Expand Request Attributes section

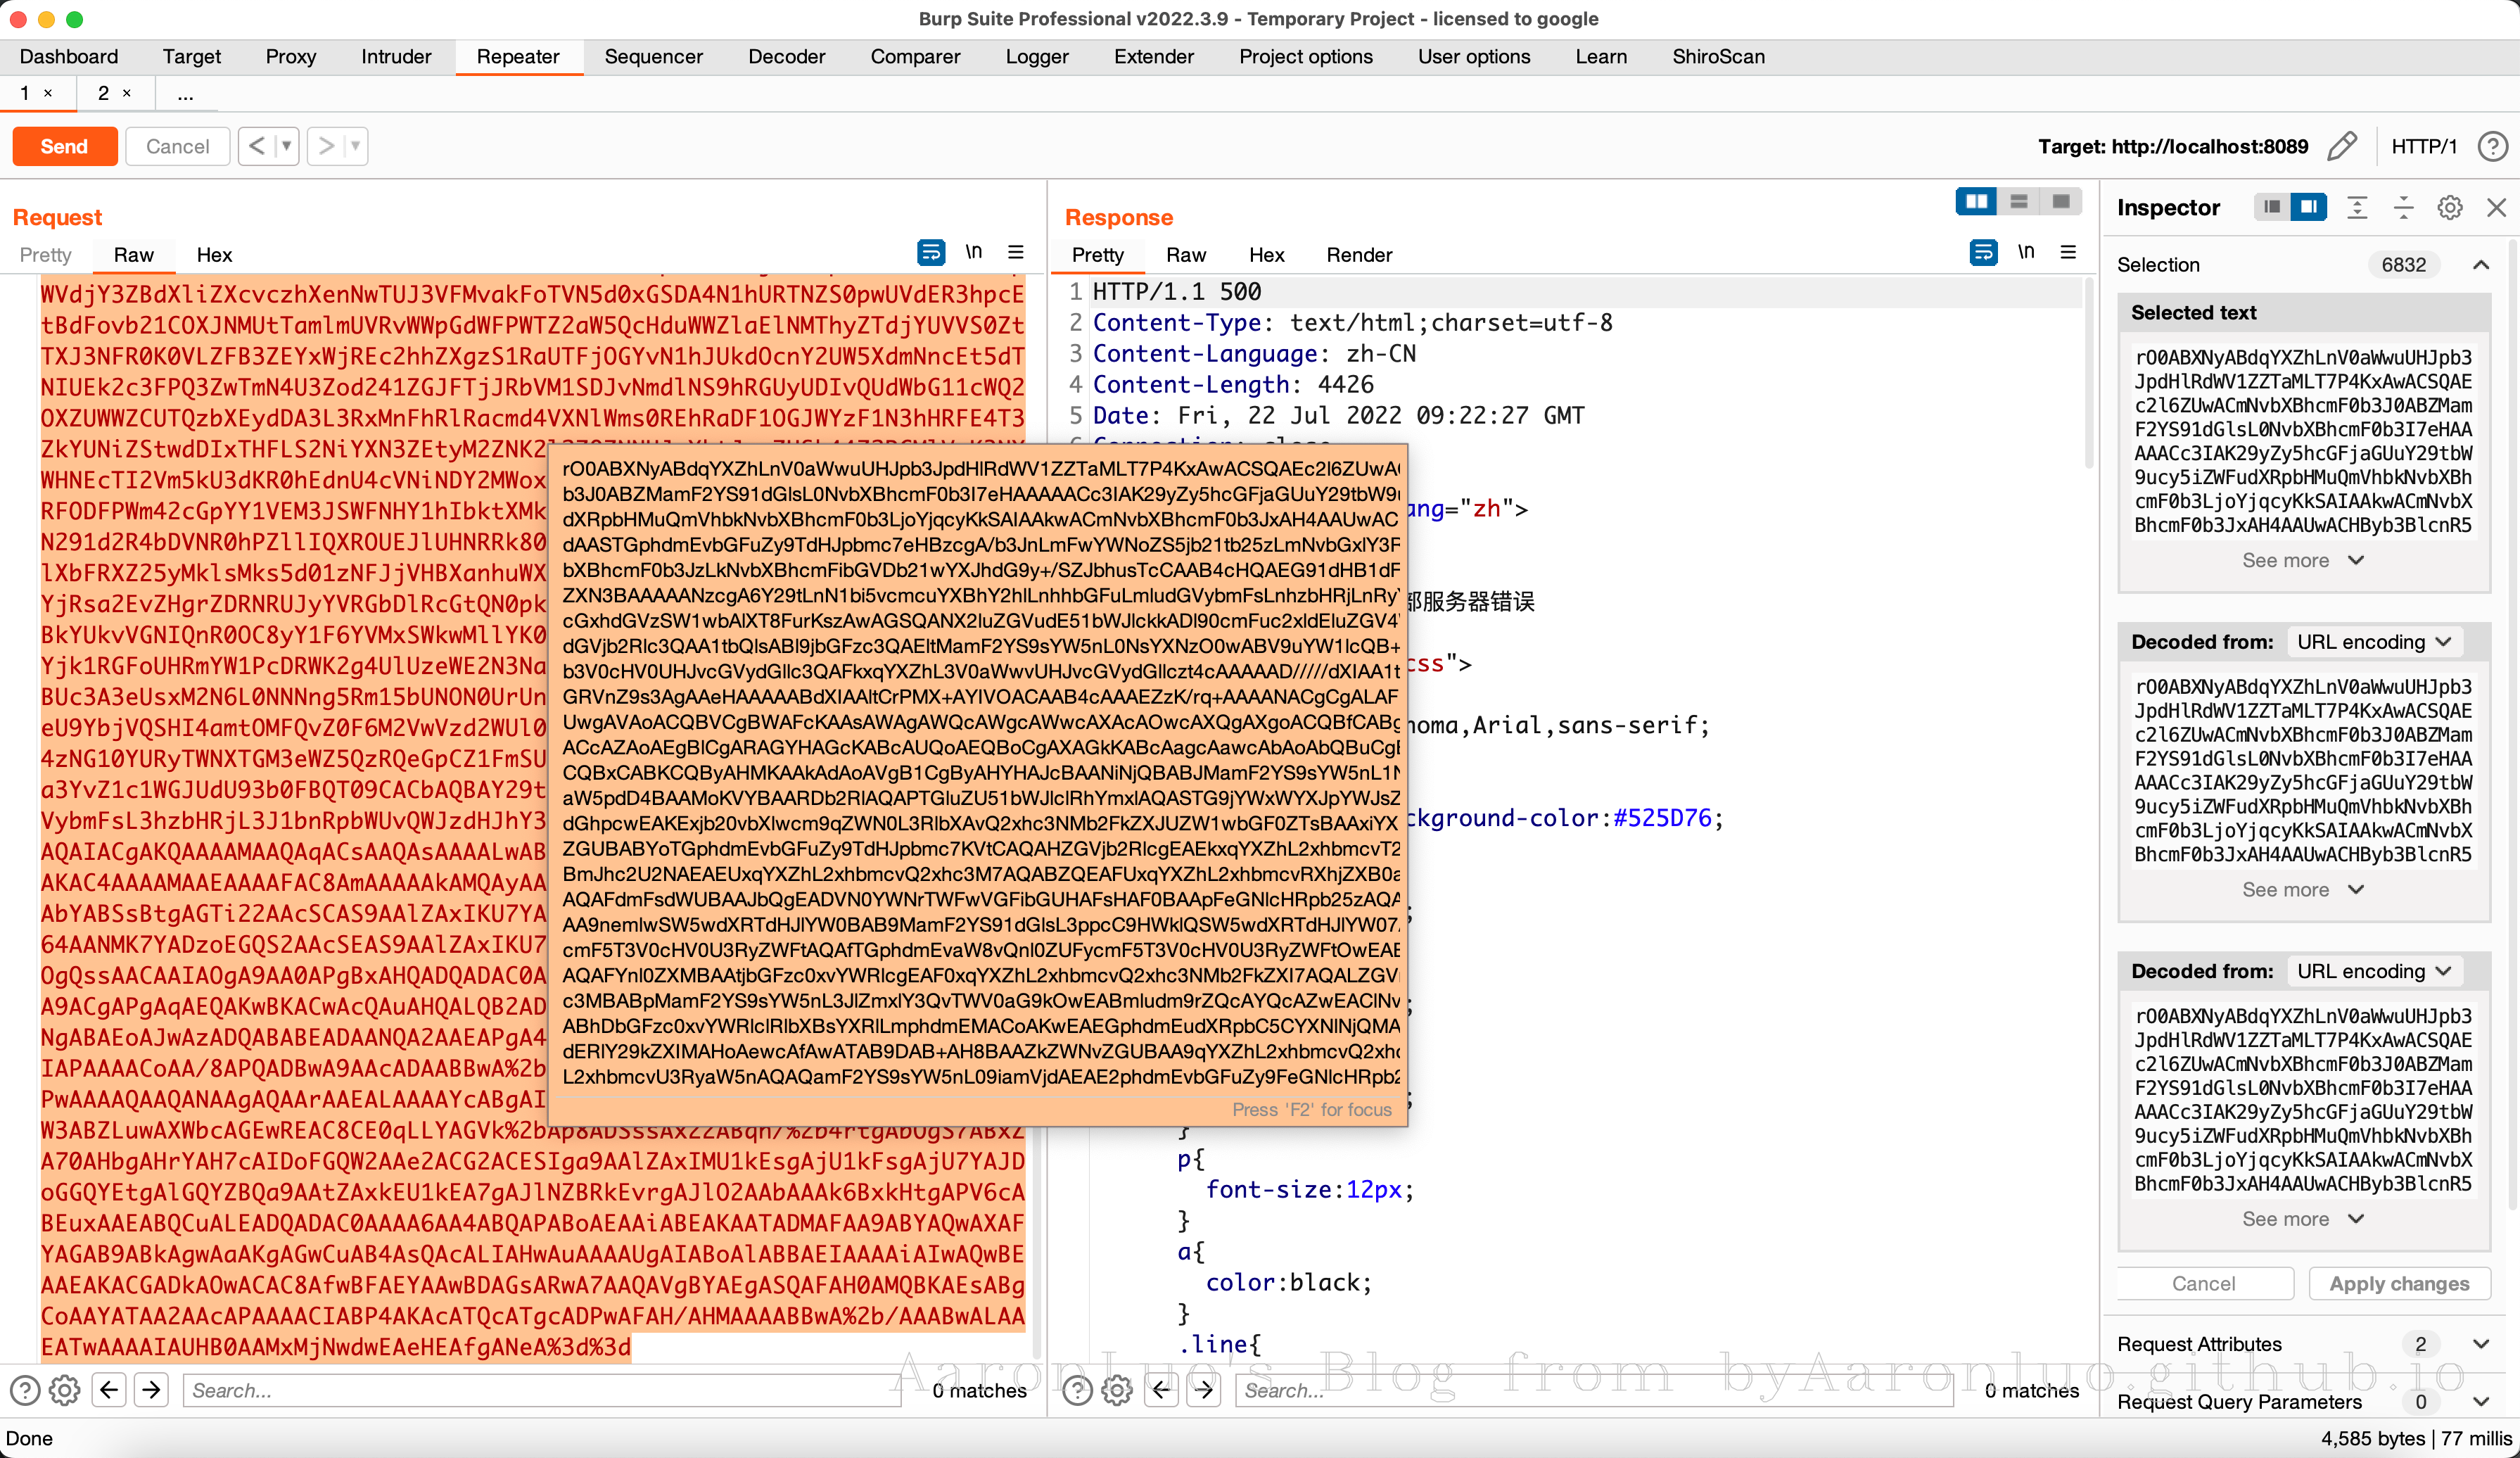coord(2481,1344)
